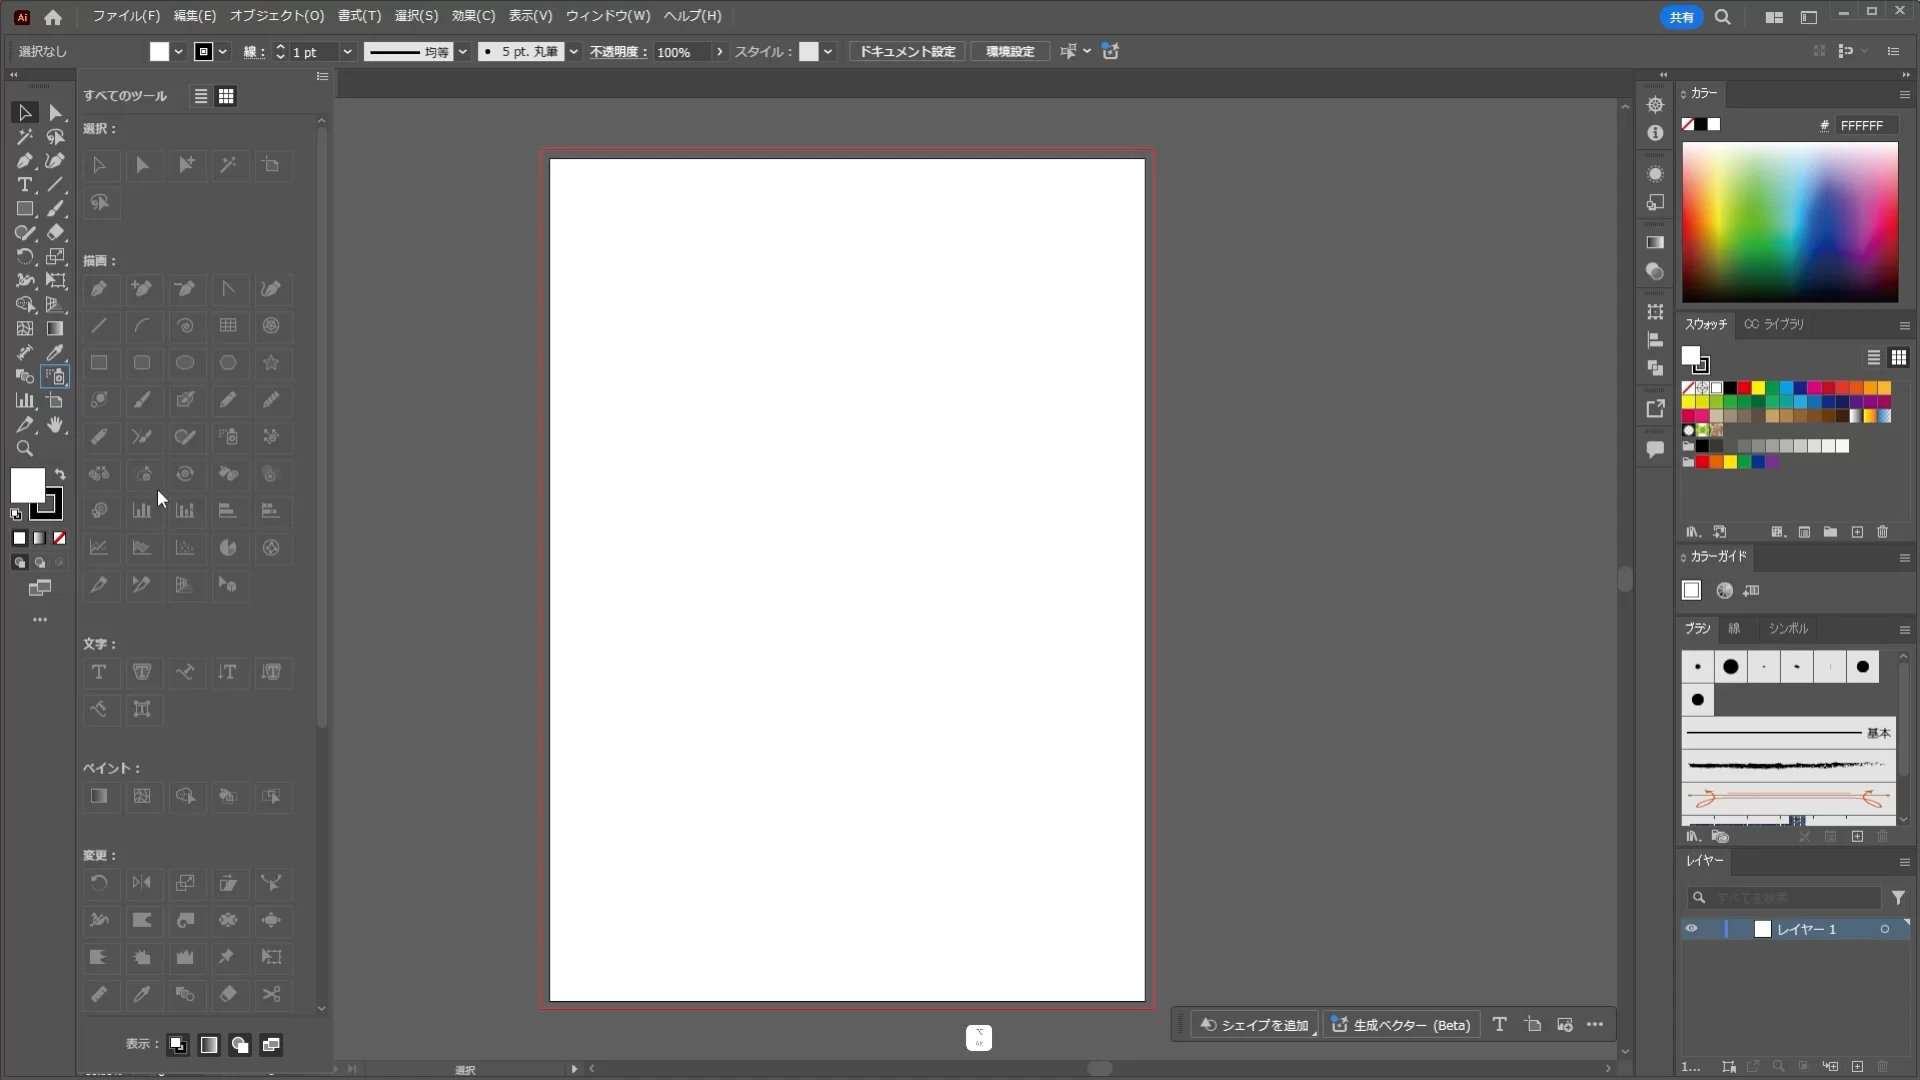
Task: Click the hex color value field FFFFFF
Action: click(1866, 125)
